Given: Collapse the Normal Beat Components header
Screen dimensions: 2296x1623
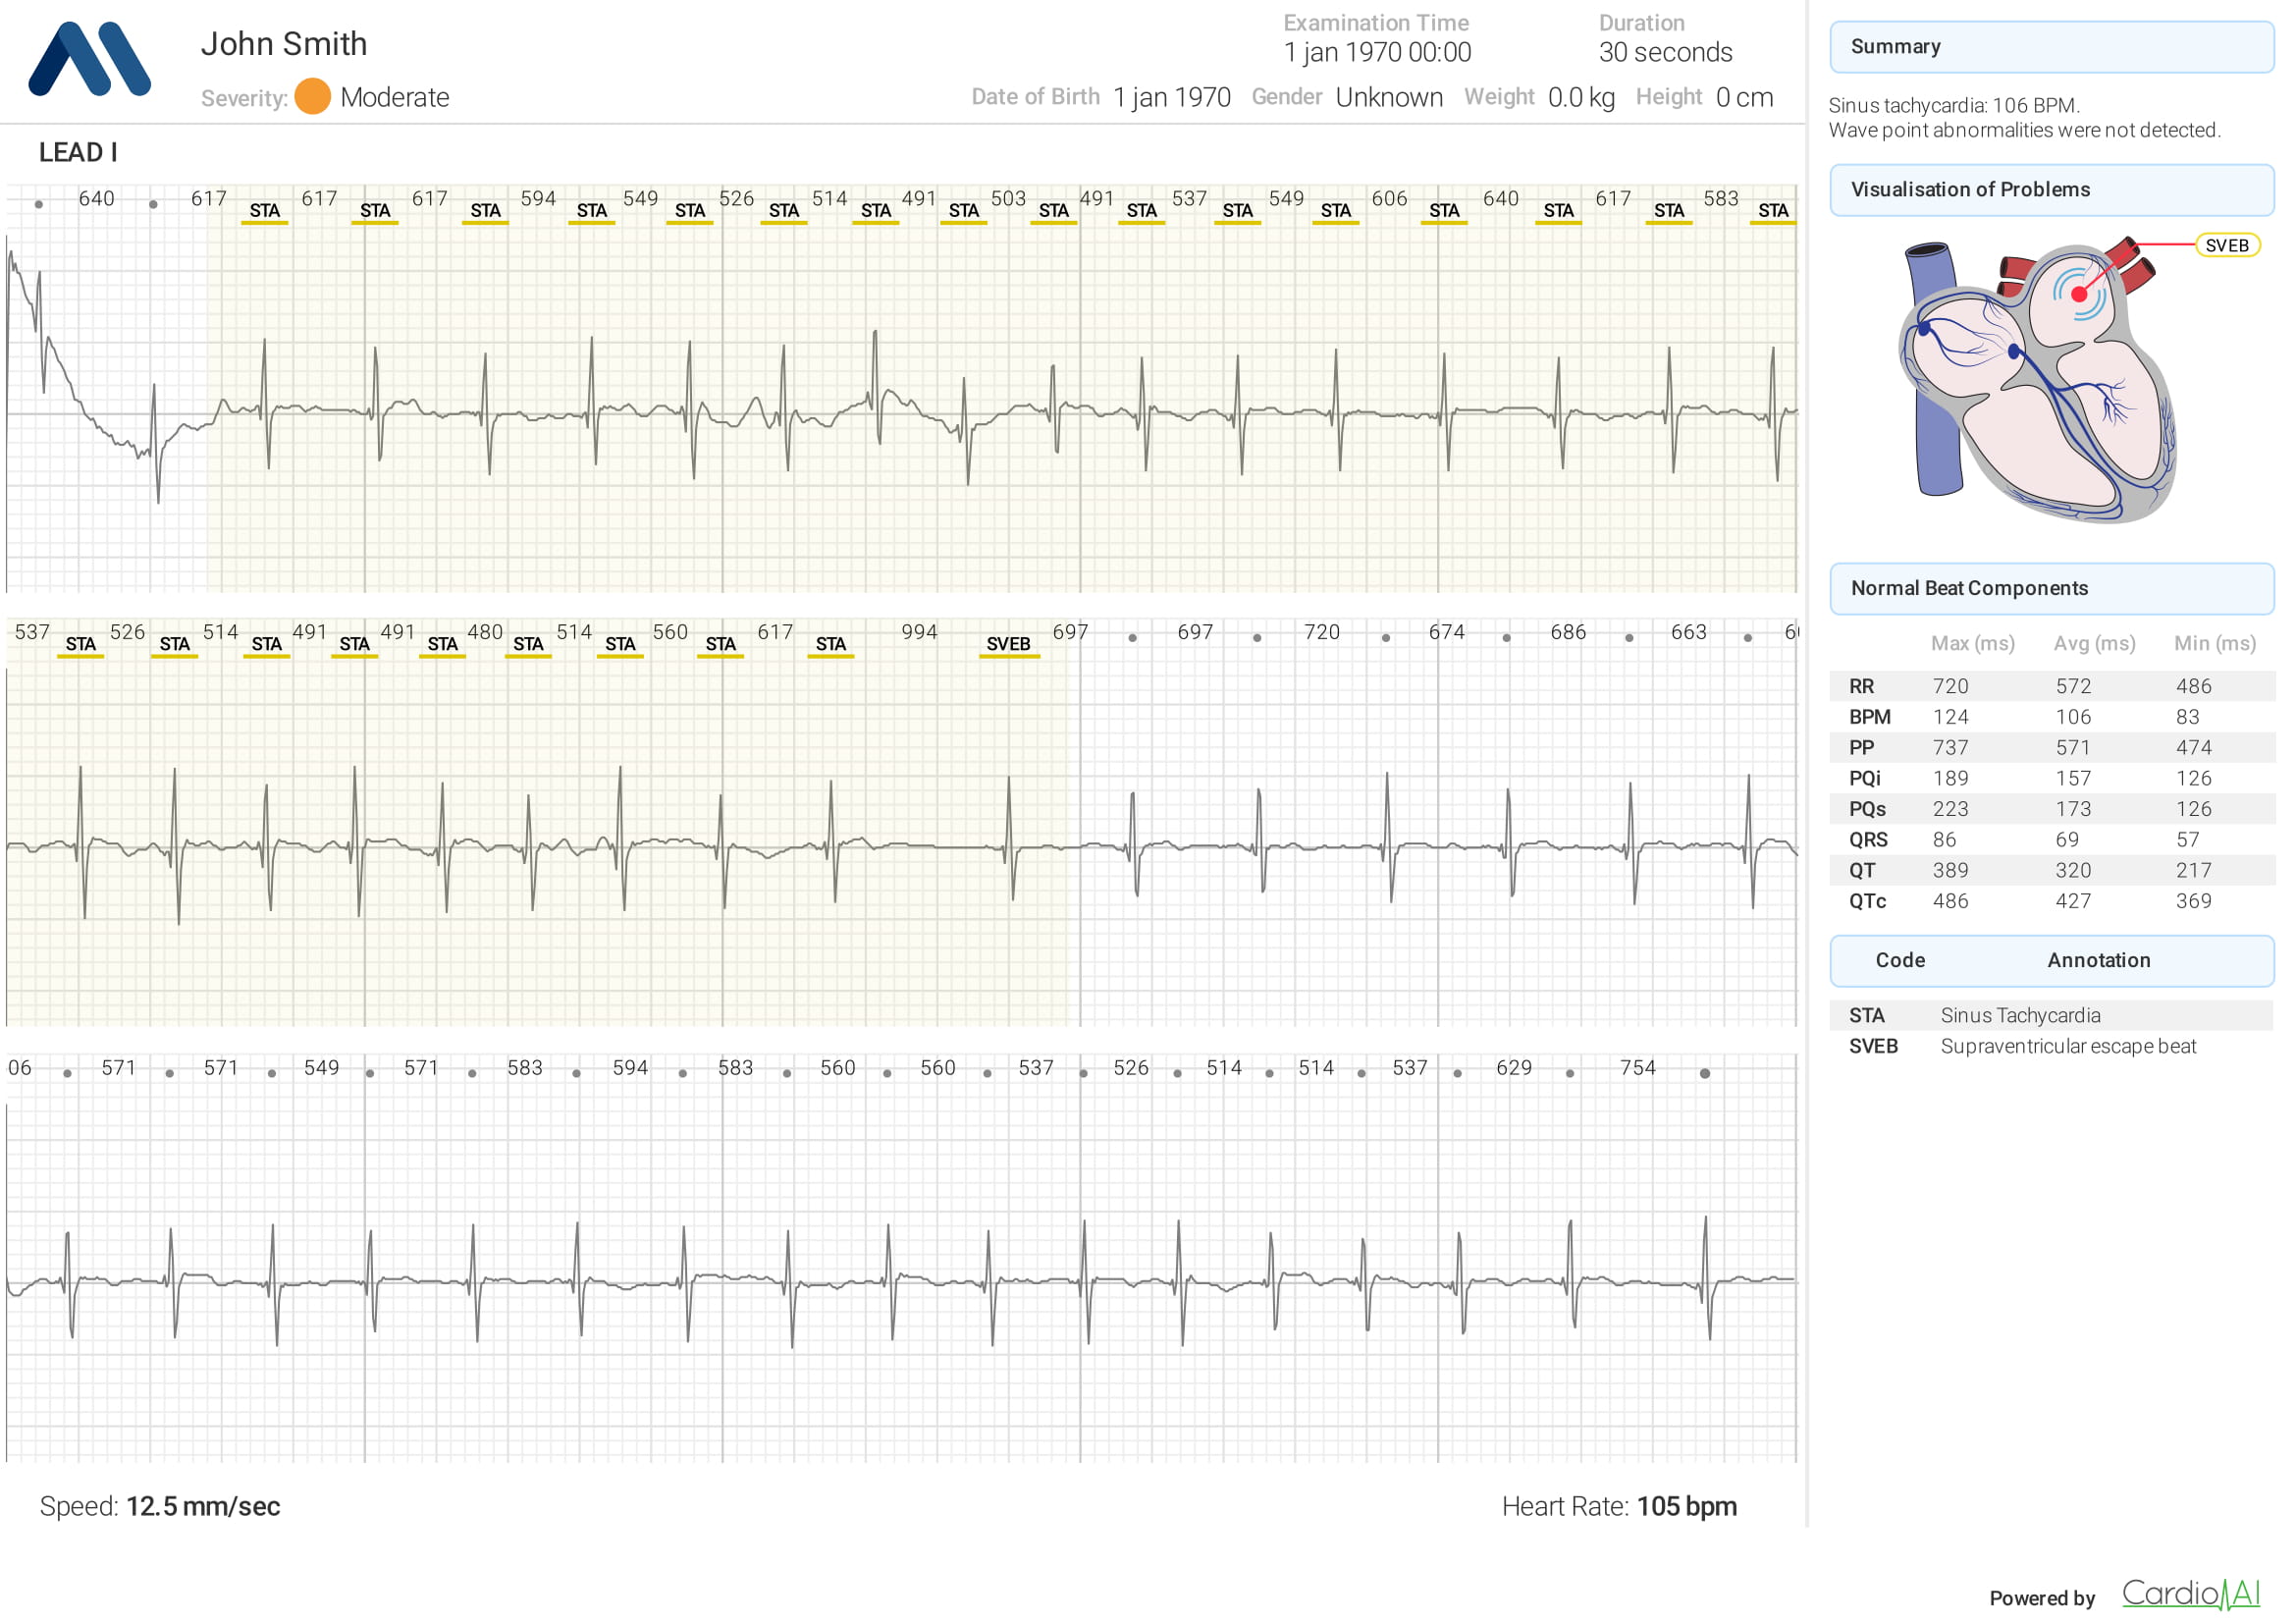Looking at the screenshot, I should point(2051,589).
